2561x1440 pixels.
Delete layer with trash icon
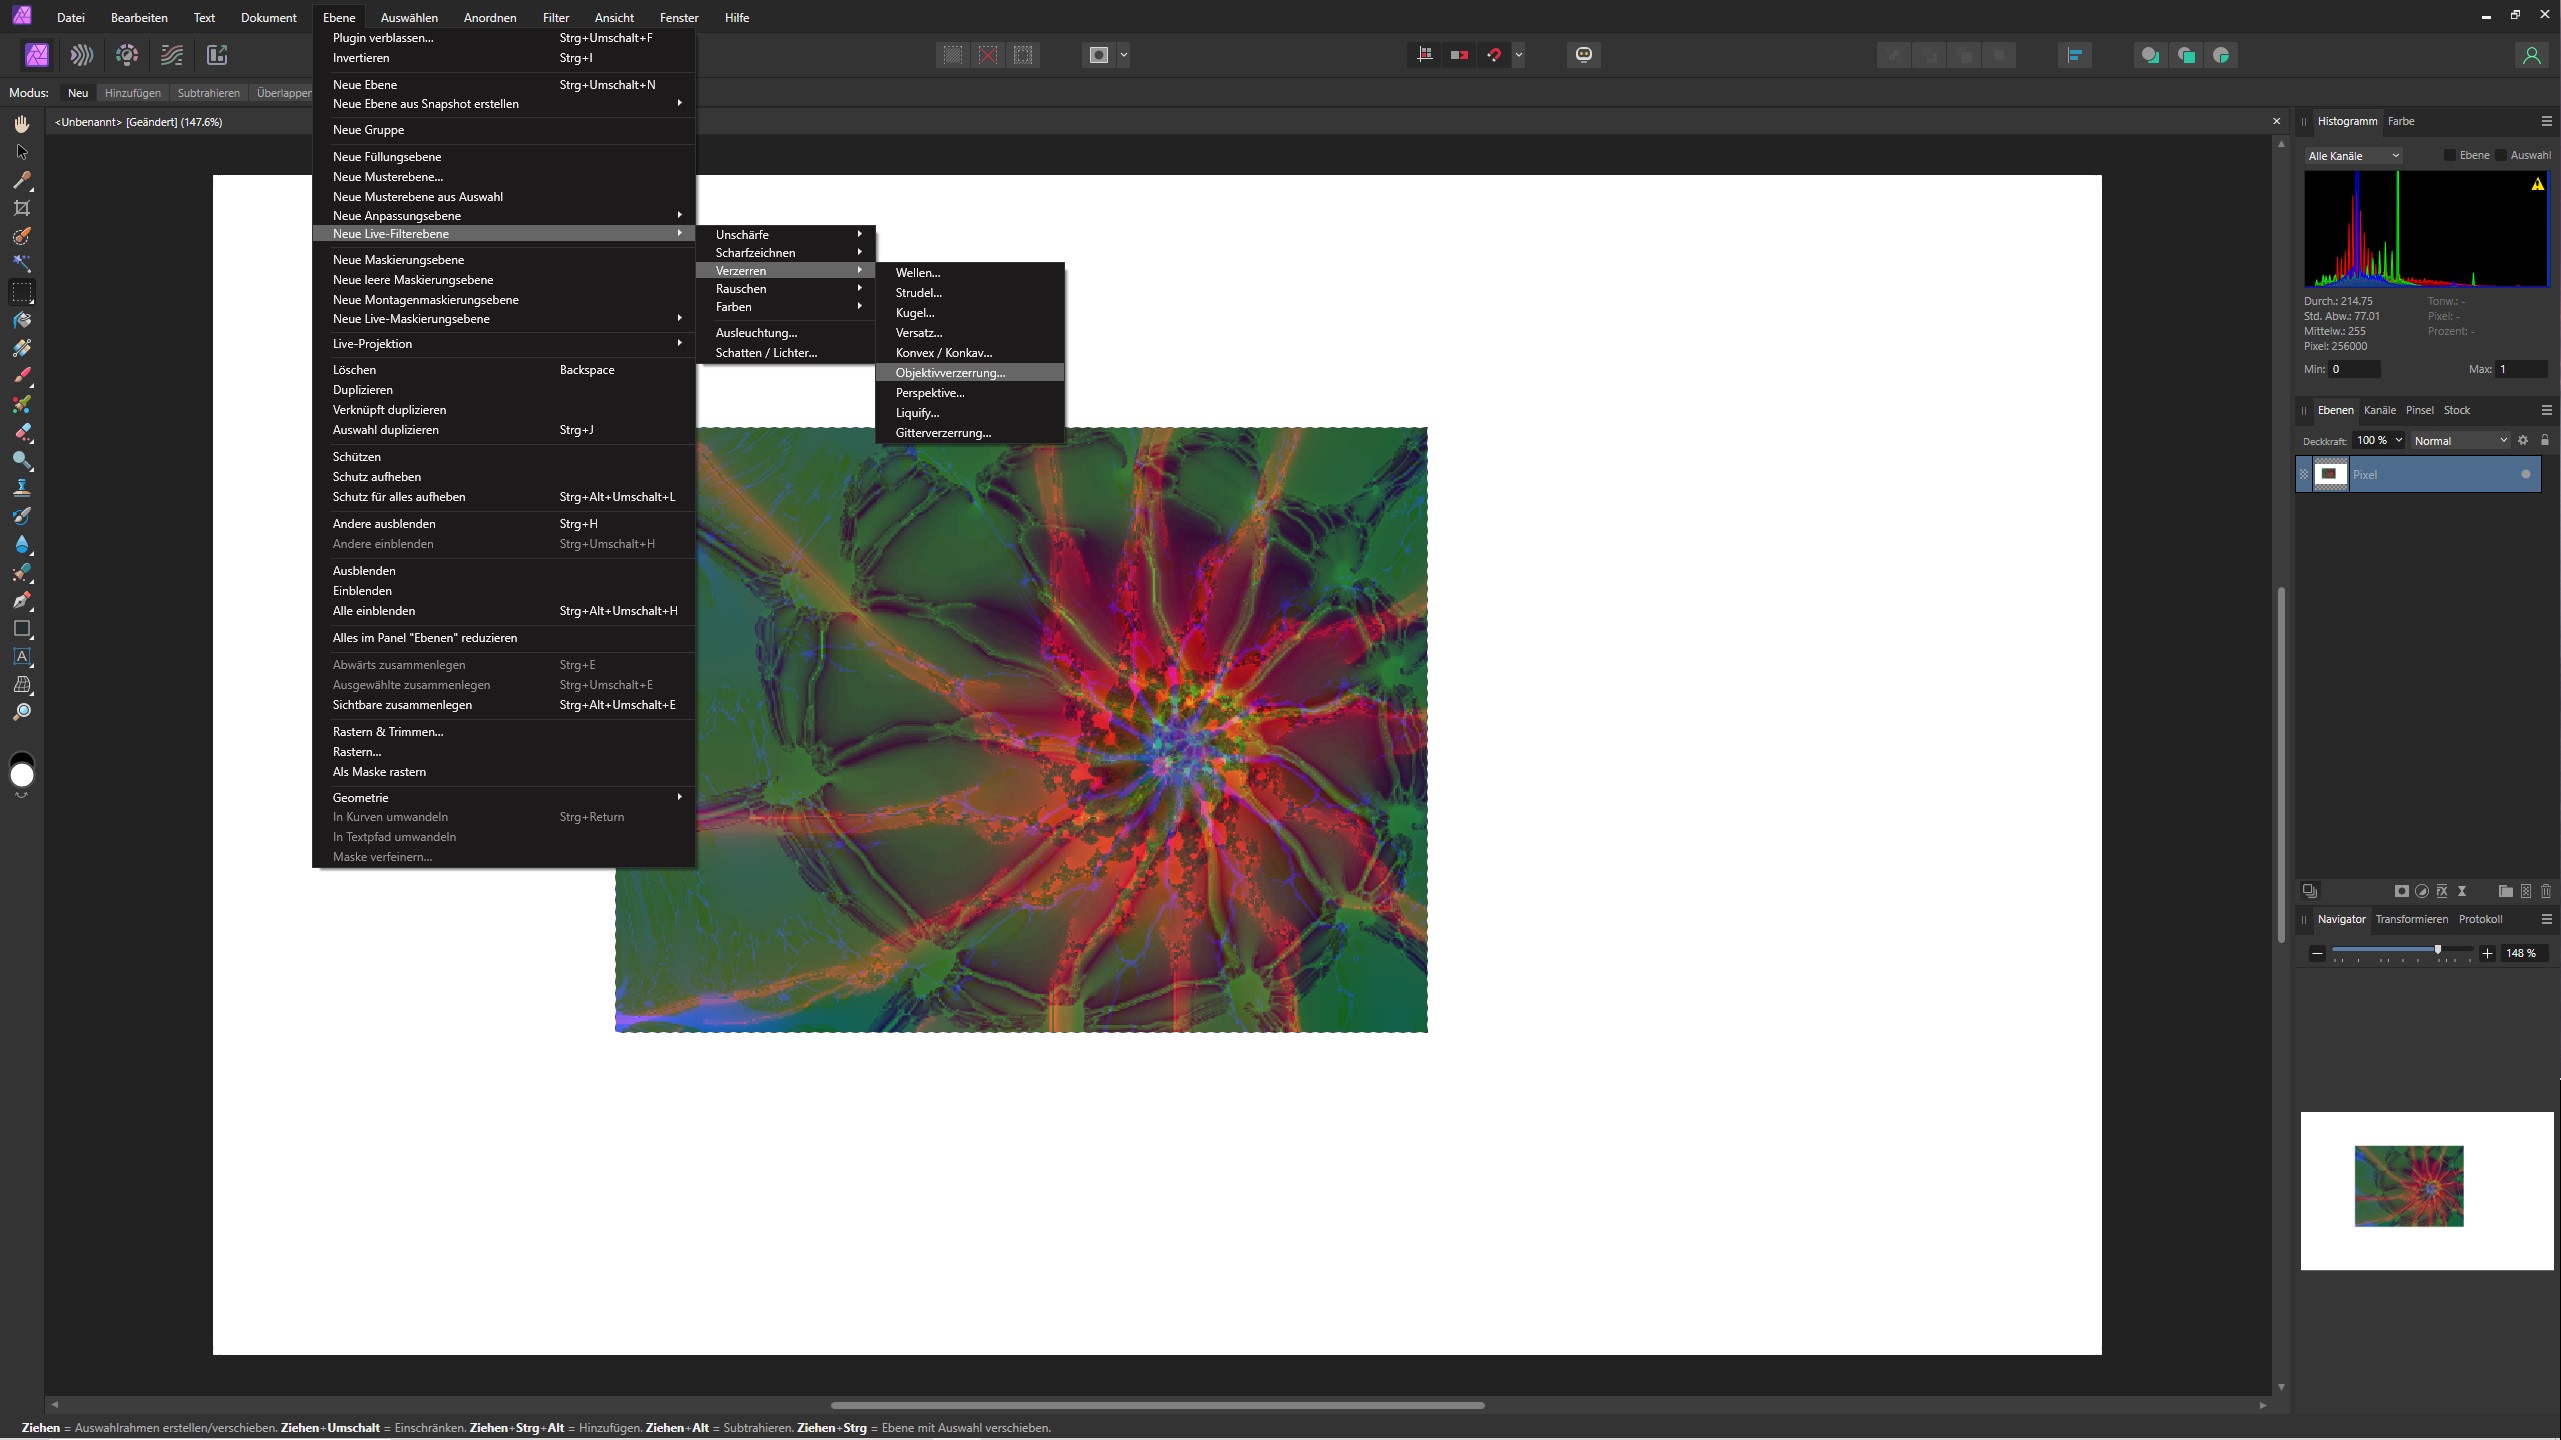[2545, 891]
